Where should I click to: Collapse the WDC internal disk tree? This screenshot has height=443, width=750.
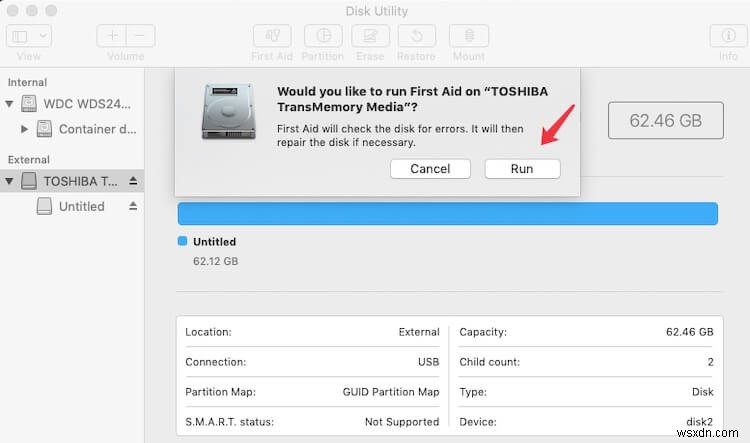tap(10, 104)
